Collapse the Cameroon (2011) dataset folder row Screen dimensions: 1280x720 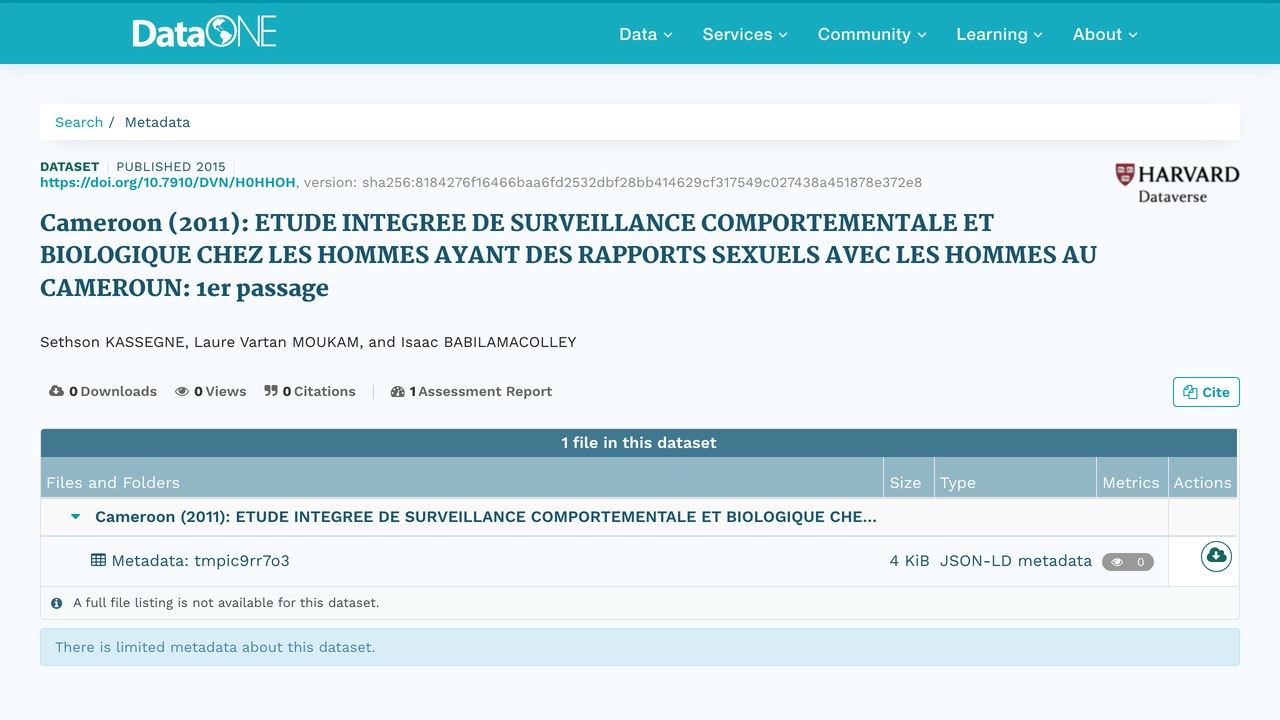click(x=75, y=517)
